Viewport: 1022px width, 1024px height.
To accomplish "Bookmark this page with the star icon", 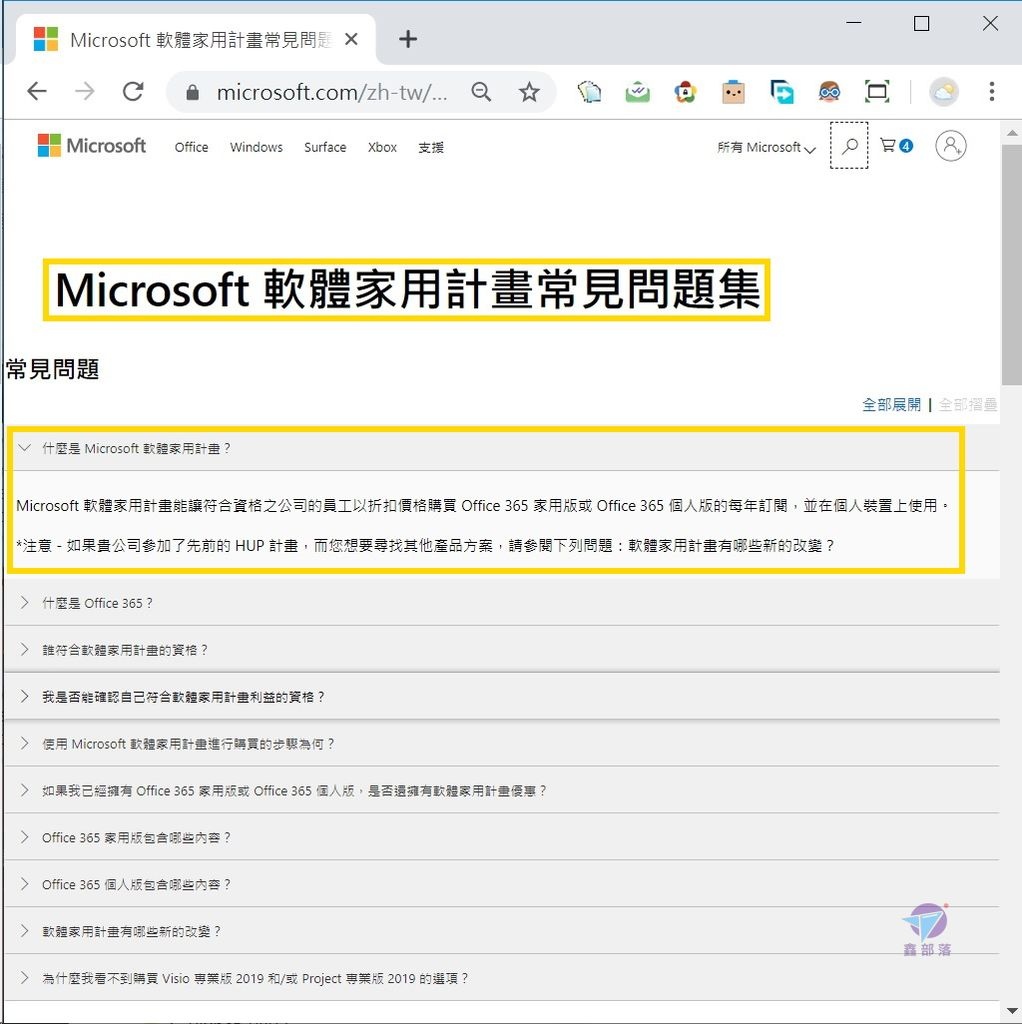I will pos(529,92).
